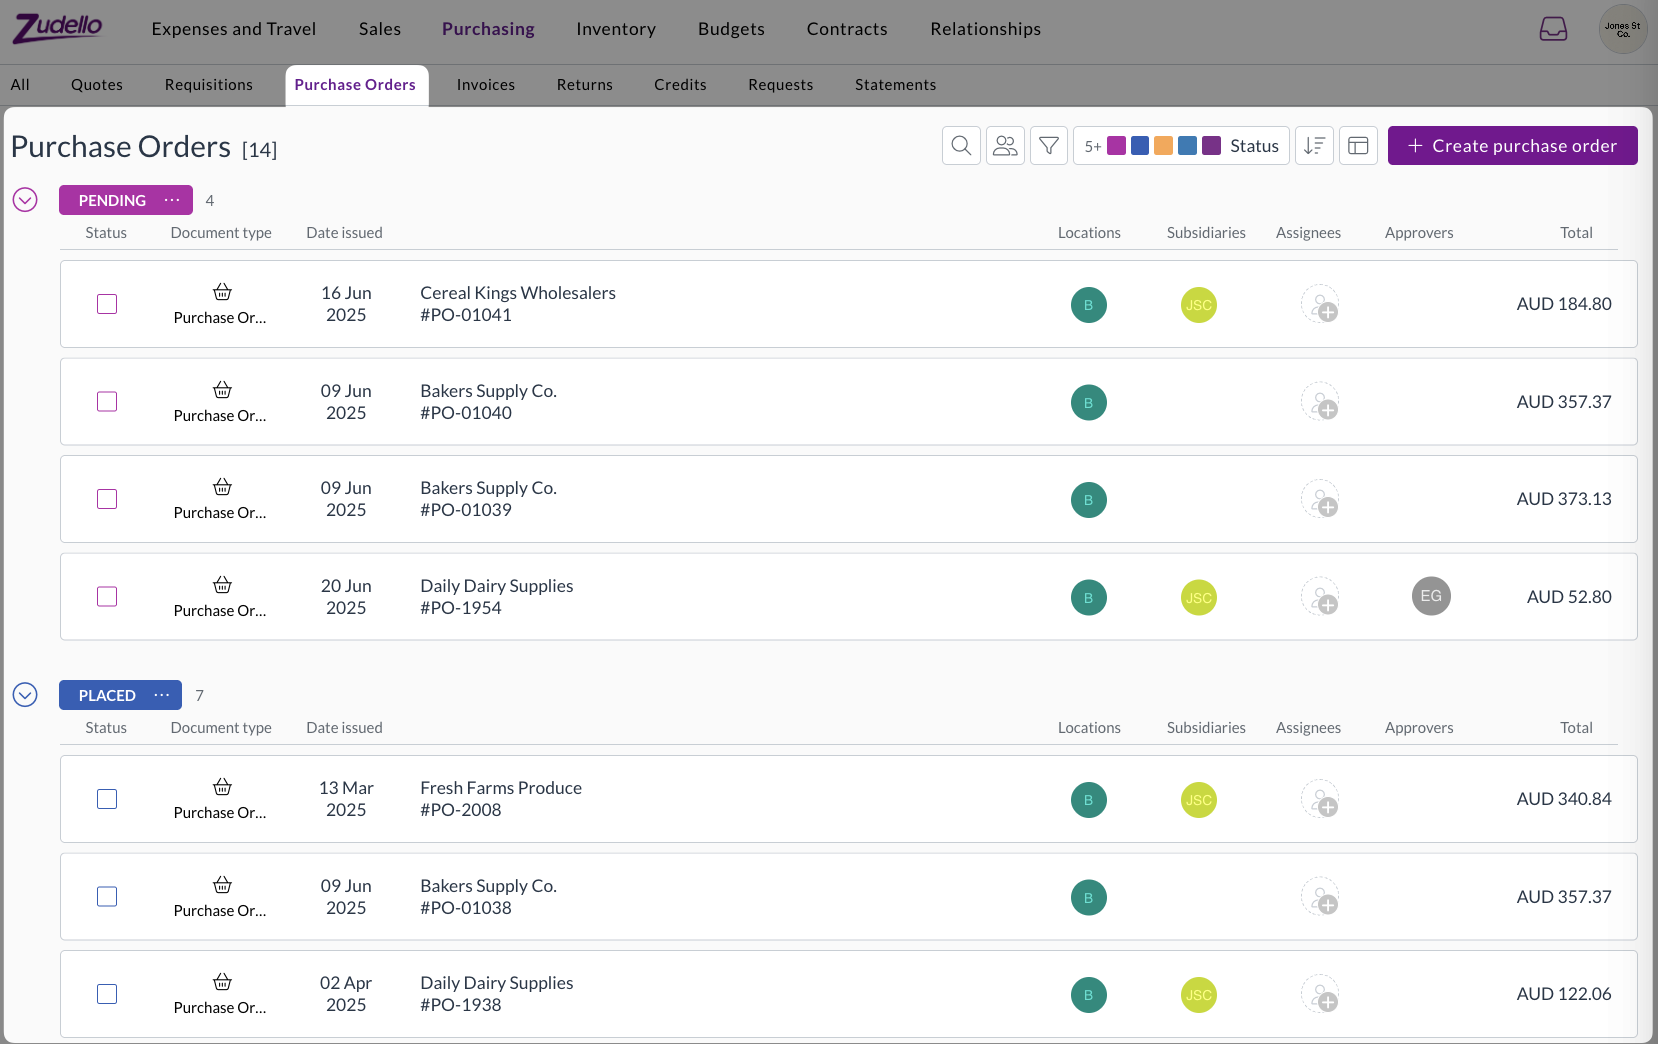This screenshot has width=1658, height=1044.
Task: Add assignee on PO-2008 row
Action: click(x=1320, y=799)
